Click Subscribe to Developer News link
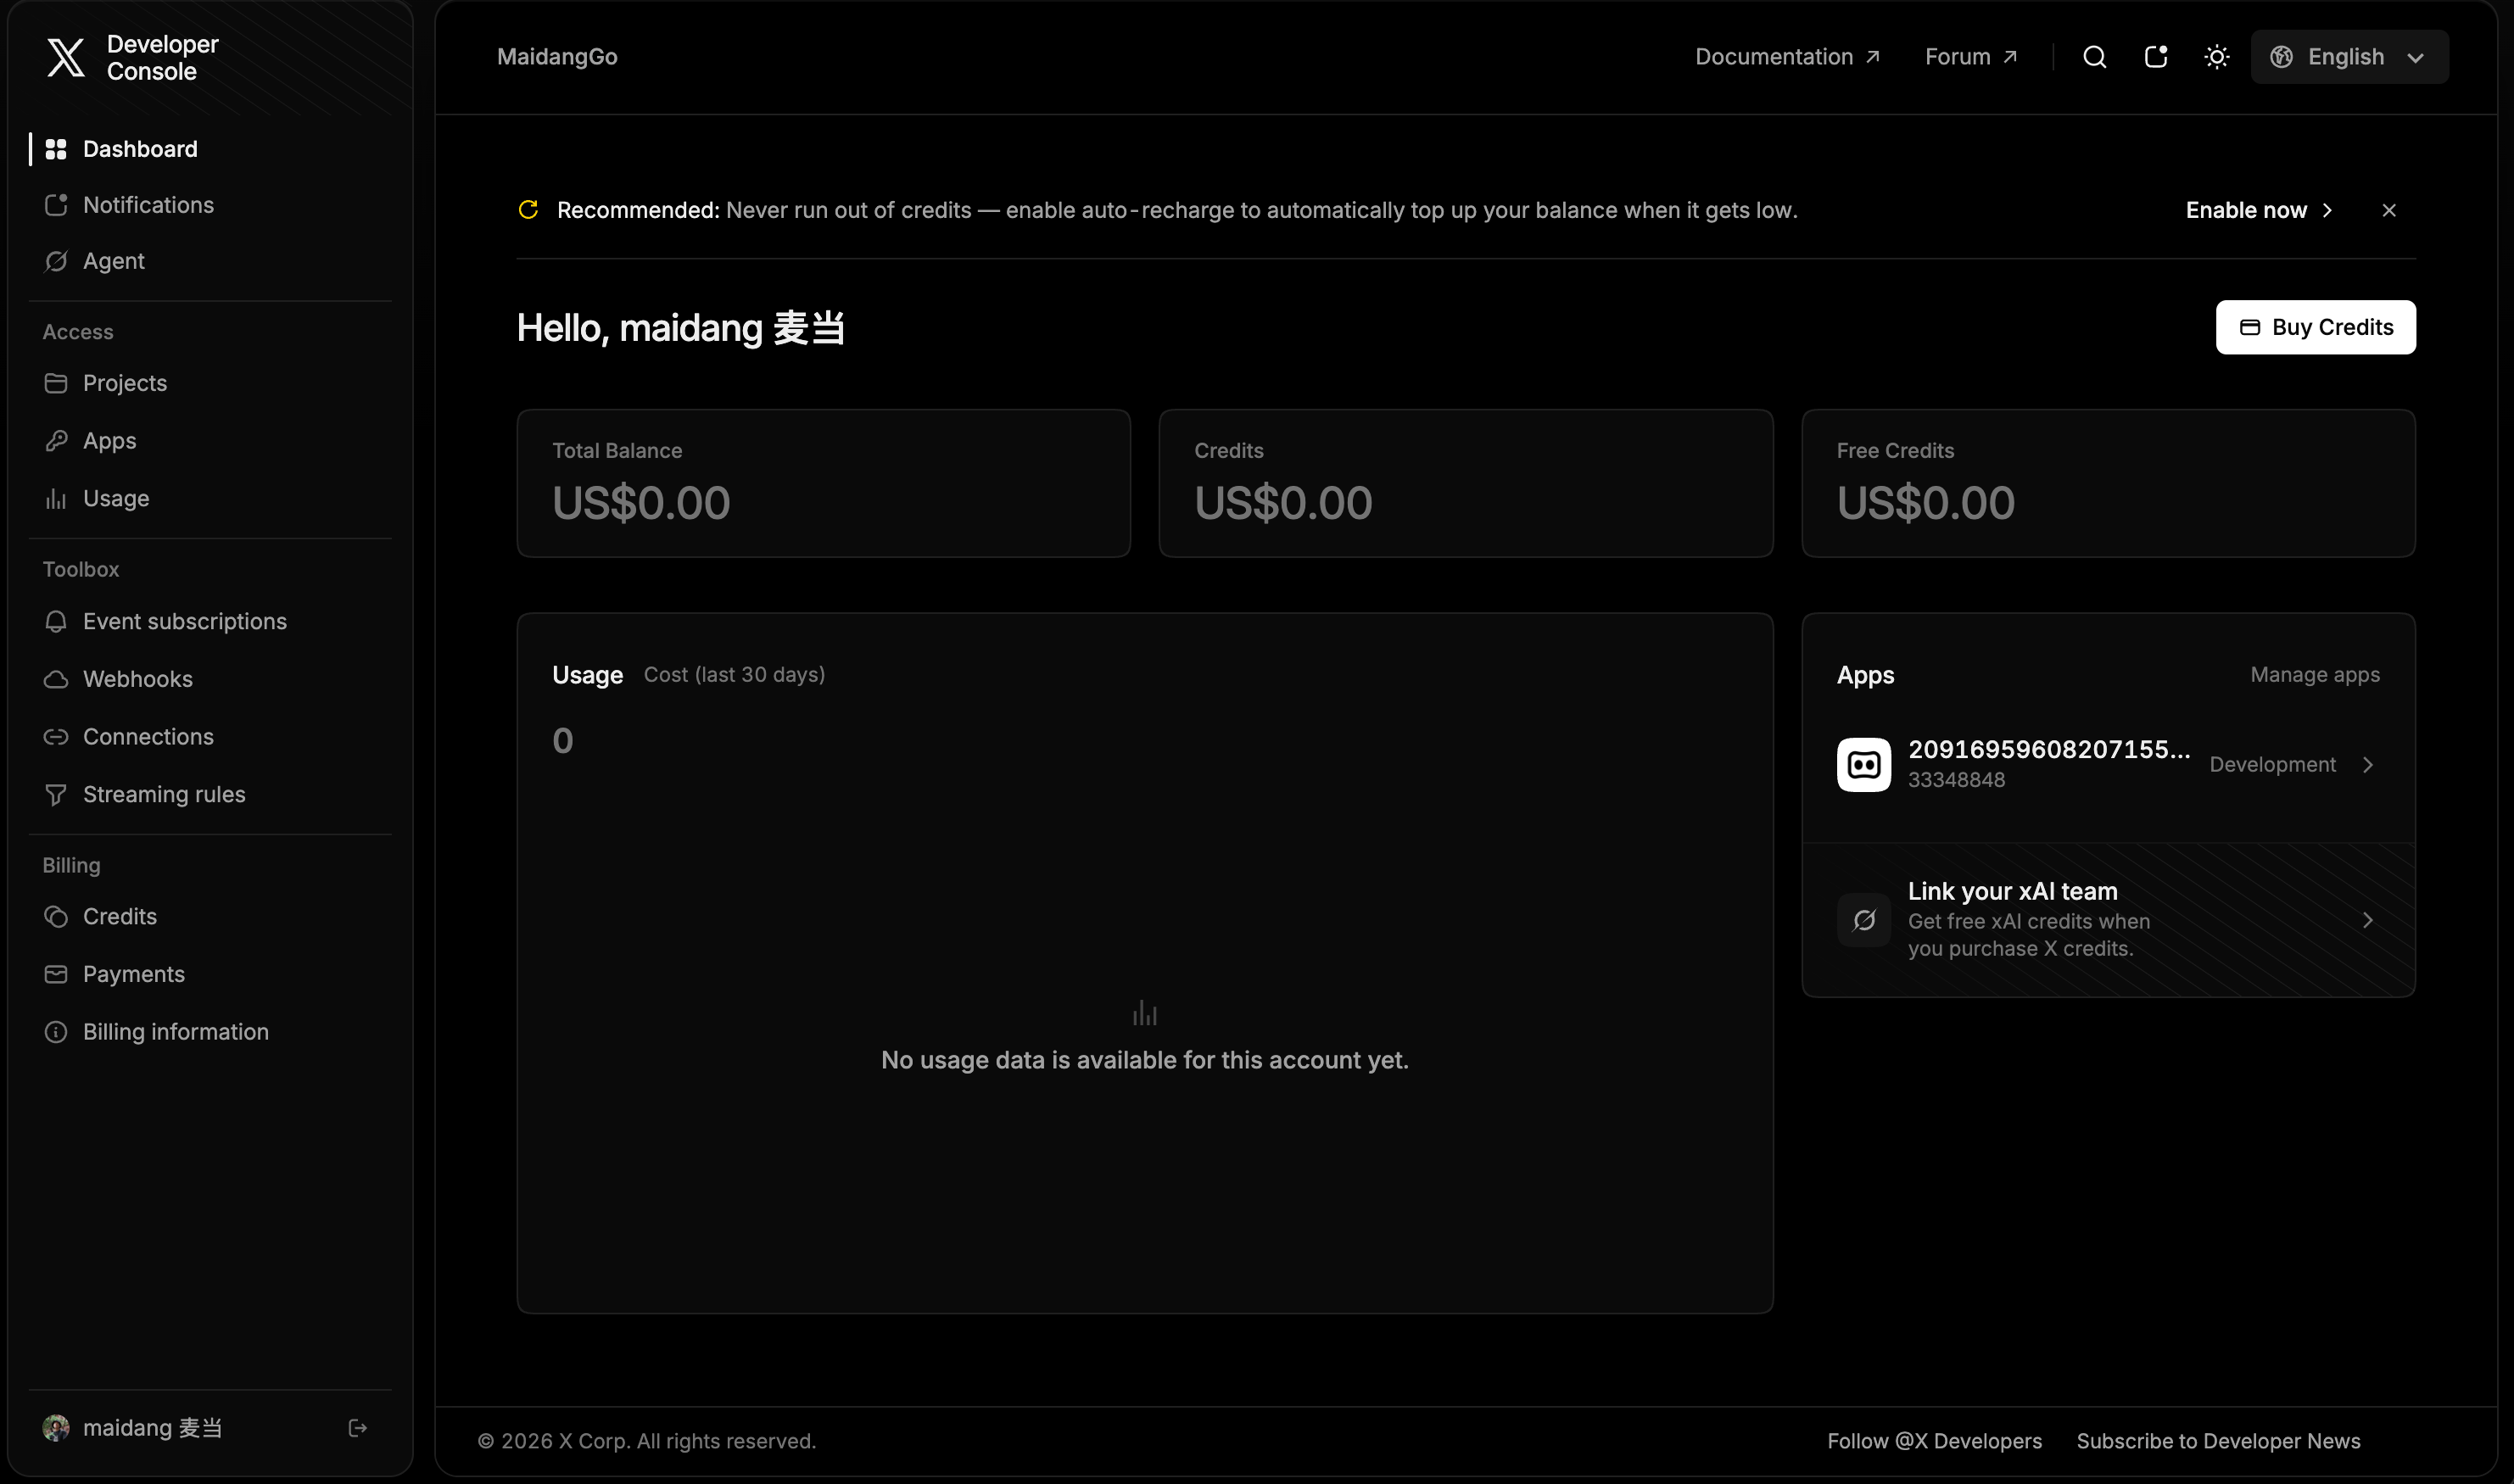This screenshot has height=1484, width=2514. tap(2218, 1441)
